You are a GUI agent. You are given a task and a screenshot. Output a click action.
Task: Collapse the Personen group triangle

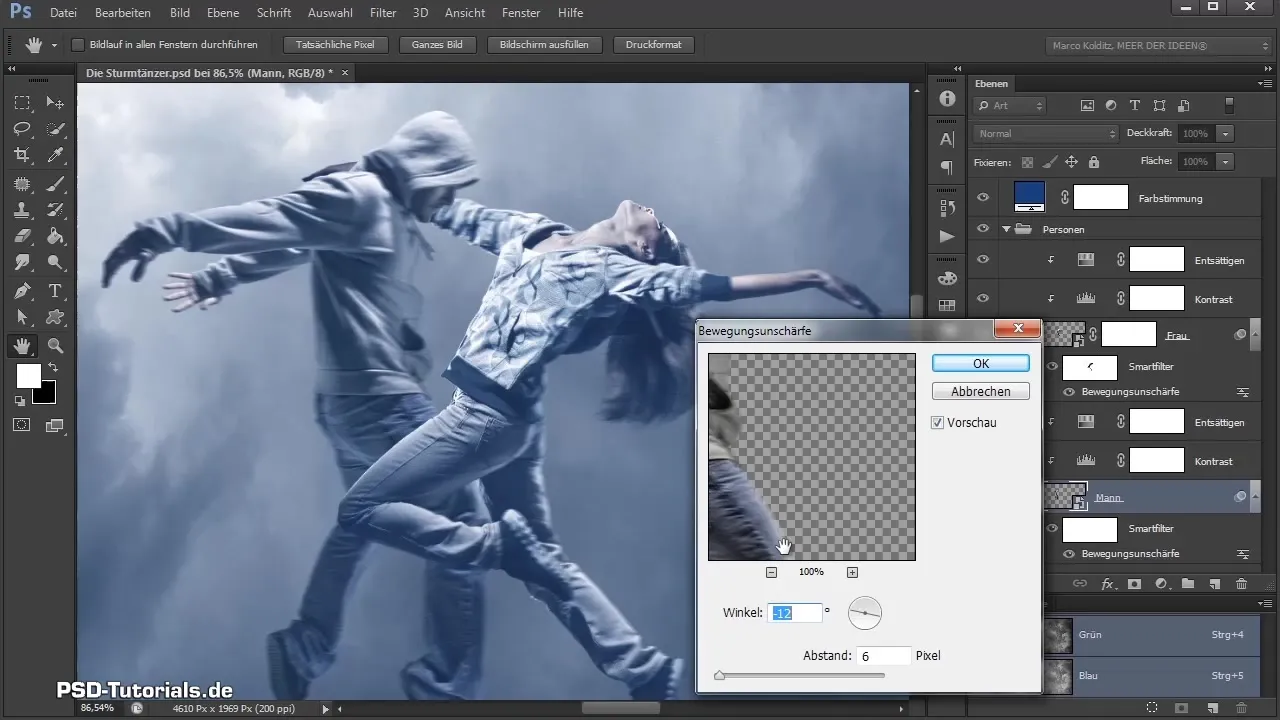click(1006, 229)
